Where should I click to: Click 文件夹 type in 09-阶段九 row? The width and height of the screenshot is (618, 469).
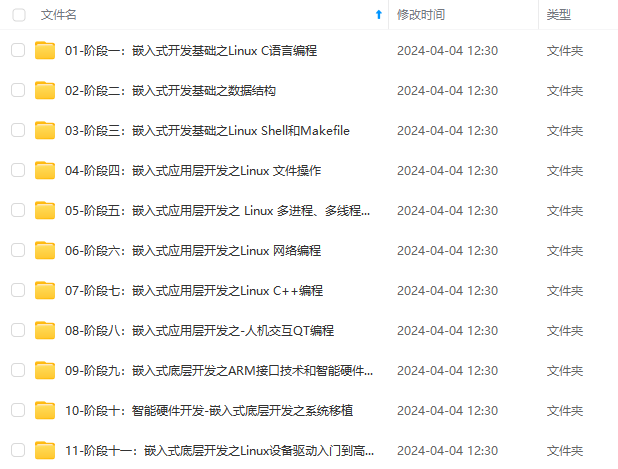565,371
